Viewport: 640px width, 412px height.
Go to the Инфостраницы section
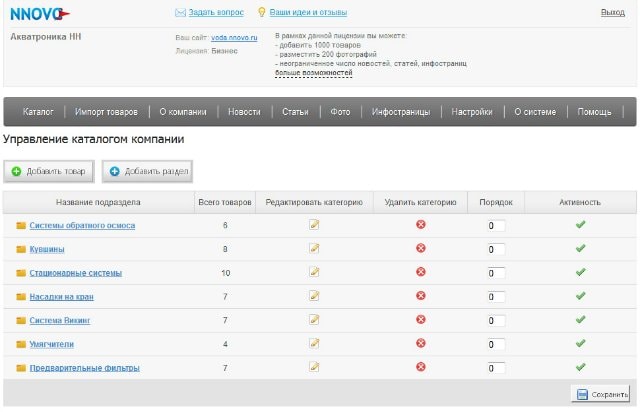pyautogui.click(x=400, y=112)
